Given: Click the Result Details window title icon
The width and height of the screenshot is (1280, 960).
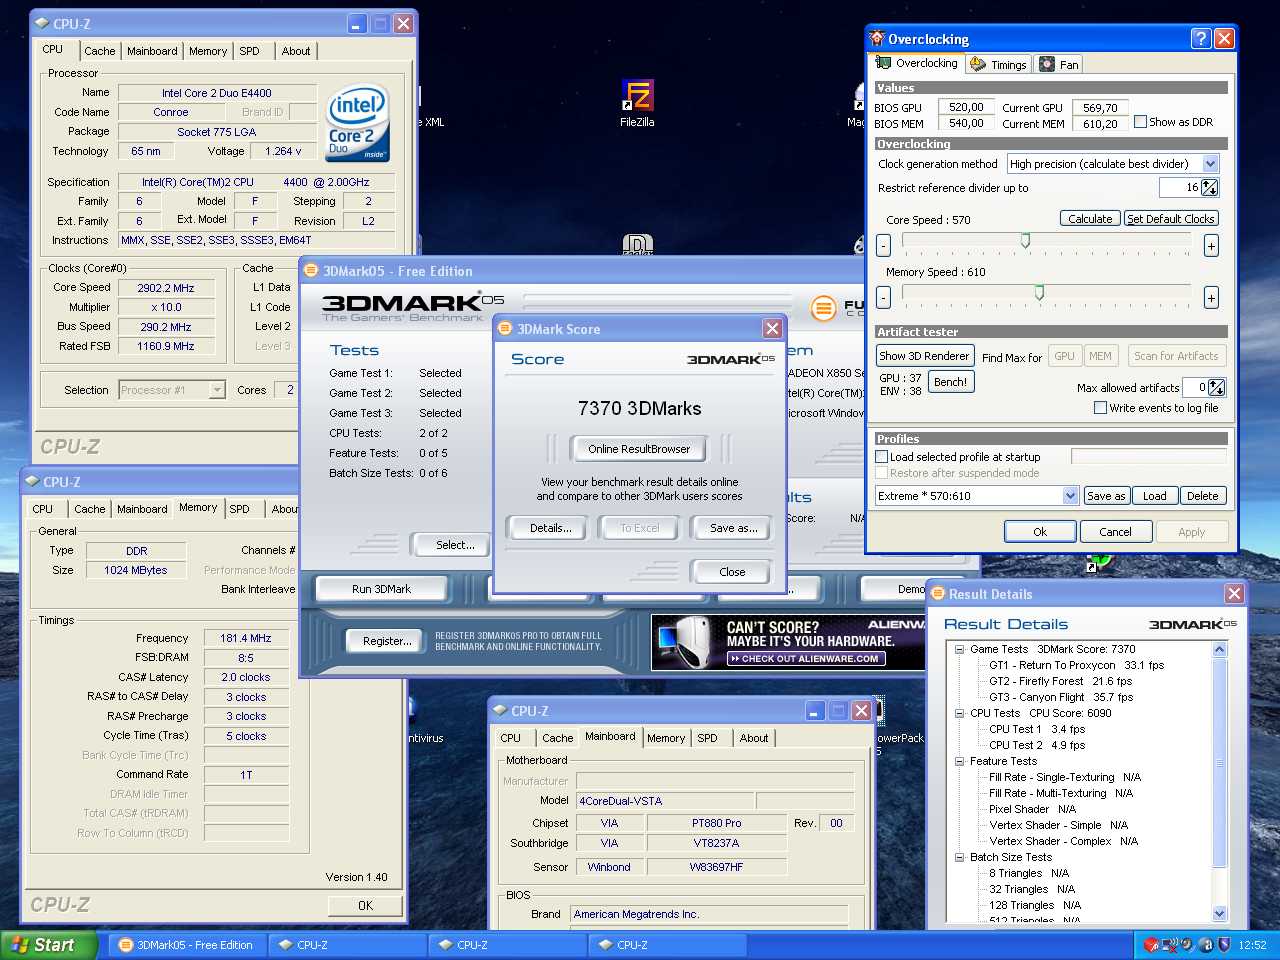Looking at the screenshot, I should tap(938, 593).
